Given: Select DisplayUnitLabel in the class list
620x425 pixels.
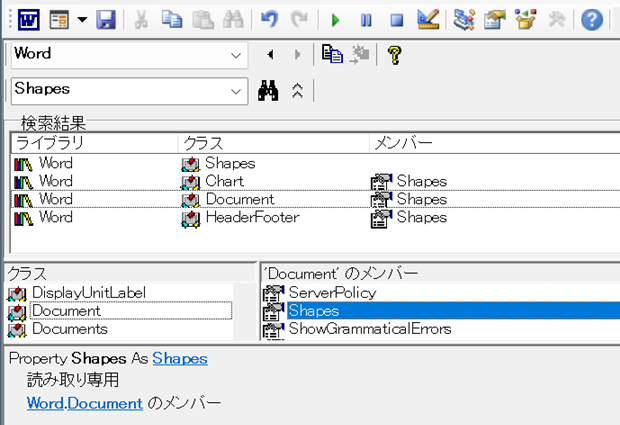Looking at the screenshot, I should (89, 293).
